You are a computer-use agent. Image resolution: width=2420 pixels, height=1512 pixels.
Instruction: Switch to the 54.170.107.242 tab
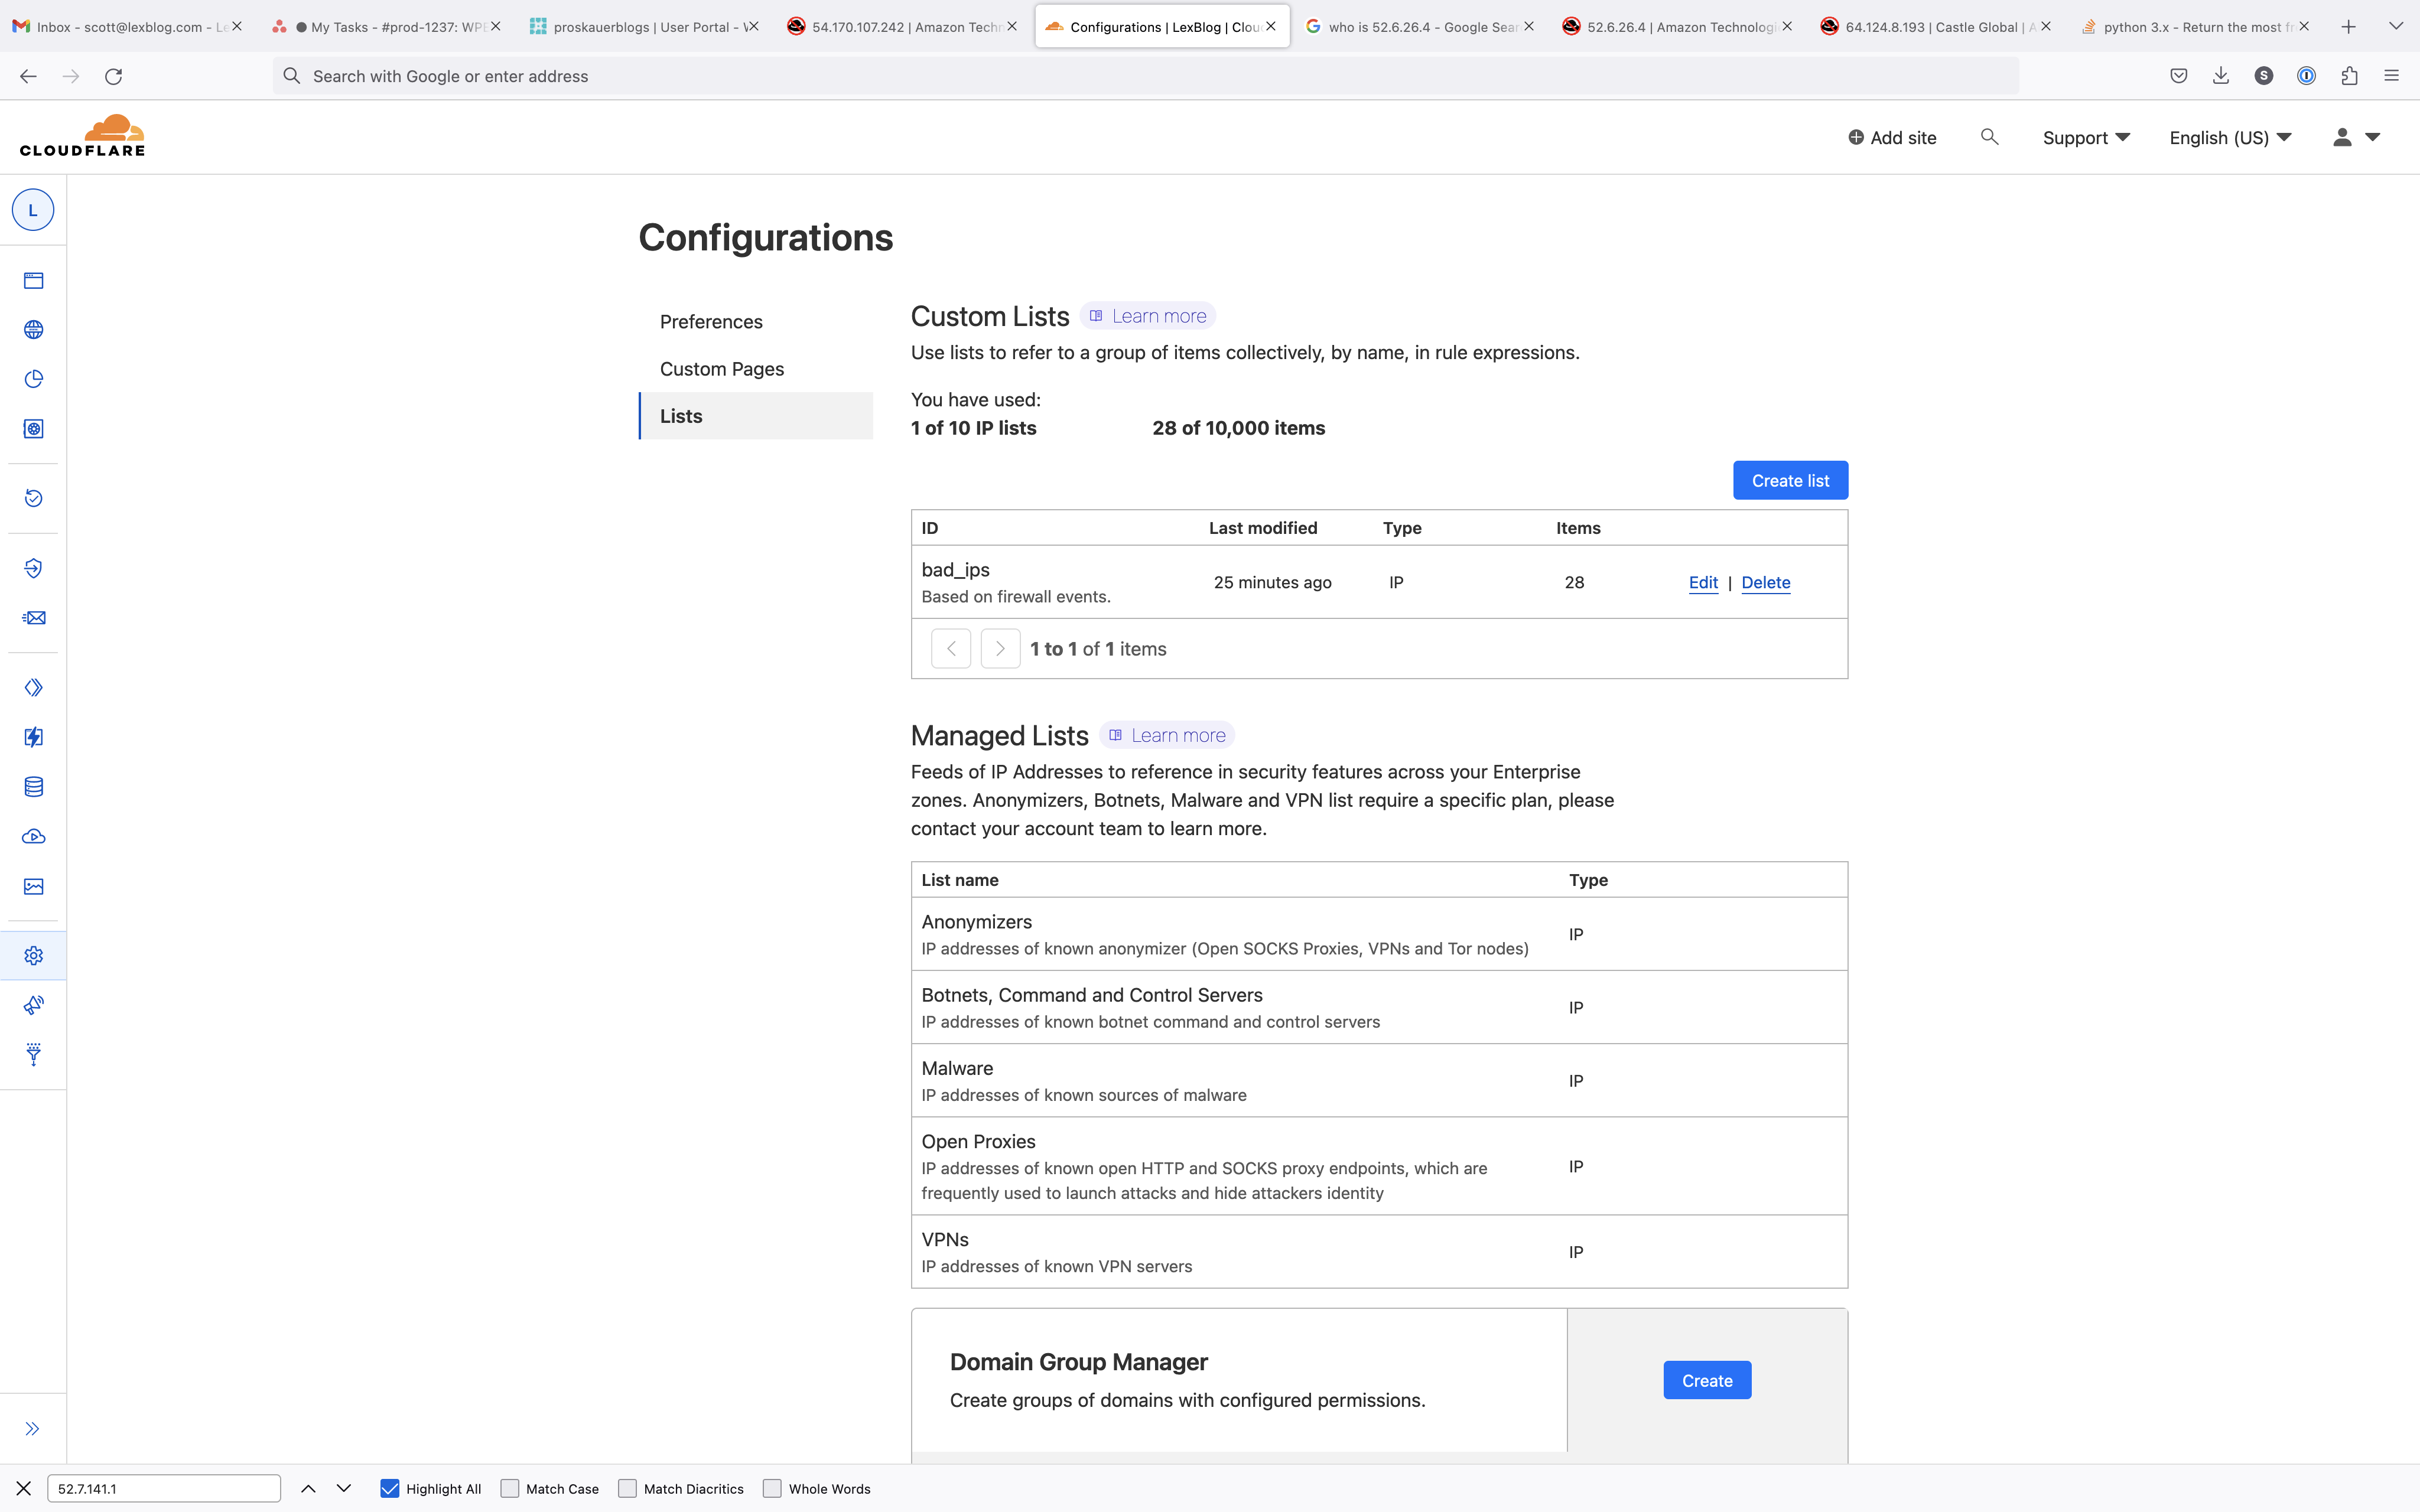902,26
